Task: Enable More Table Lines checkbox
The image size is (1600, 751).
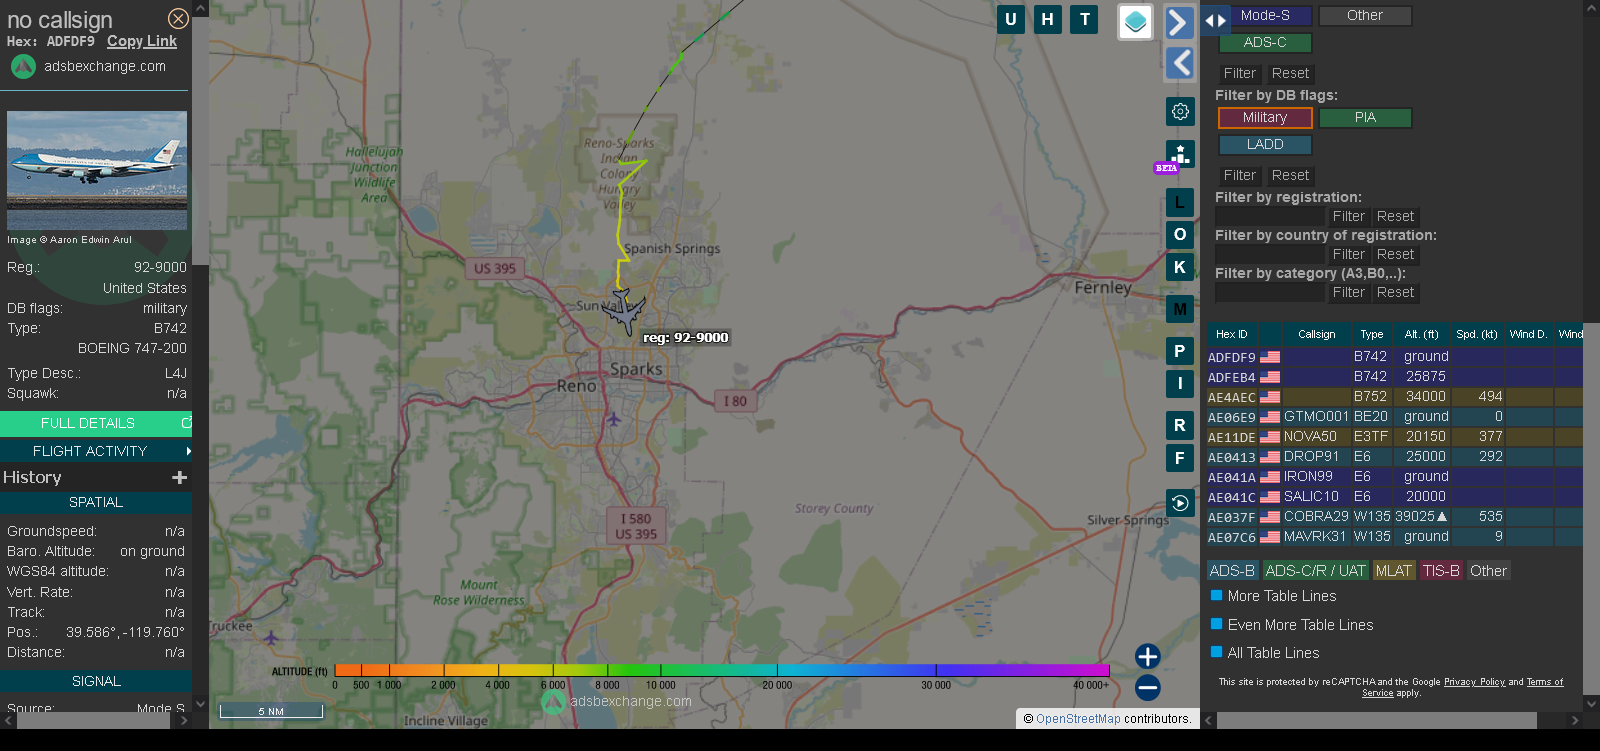Action: click(x=1217, y=595)
